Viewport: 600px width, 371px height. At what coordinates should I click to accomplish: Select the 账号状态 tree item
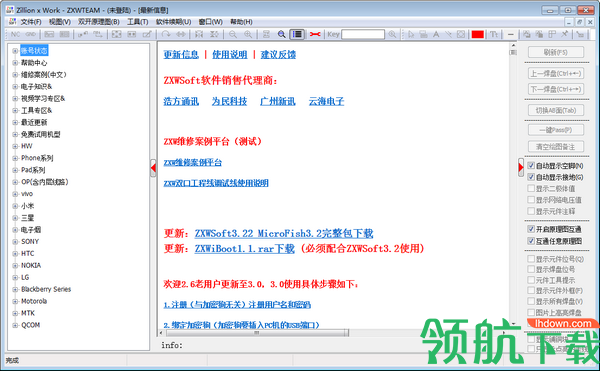[34, 50]
